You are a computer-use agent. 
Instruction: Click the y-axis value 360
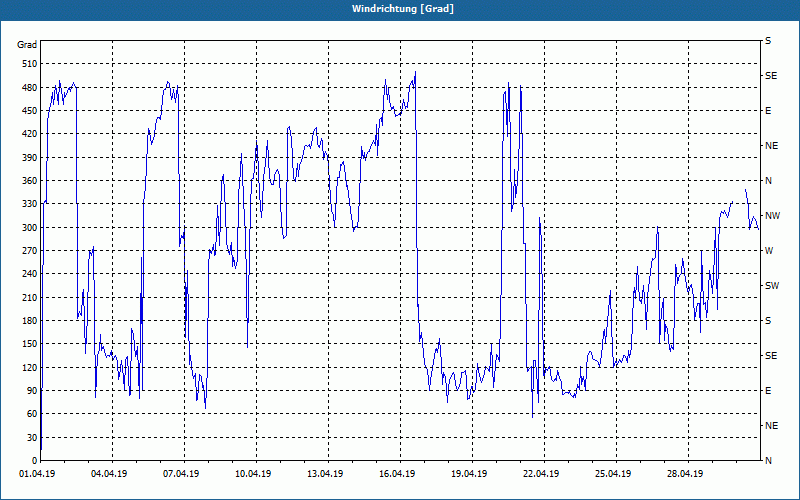30,181
